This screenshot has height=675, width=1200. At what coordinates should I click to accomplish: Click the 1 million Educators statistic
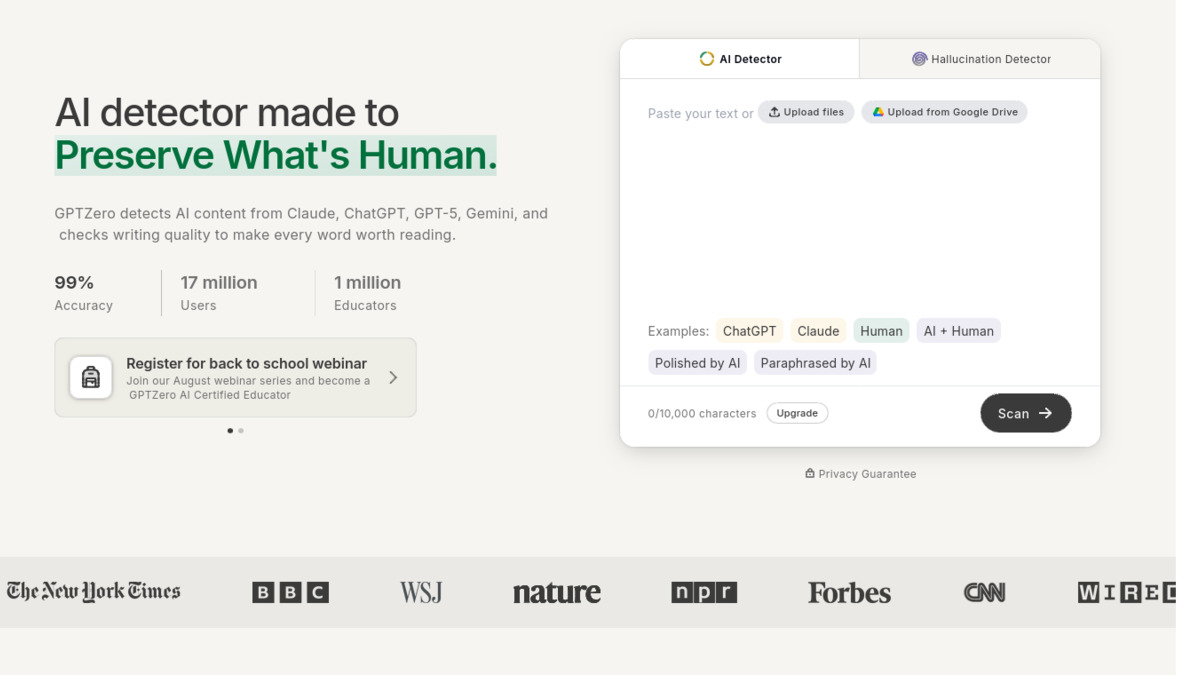pyautogui.click(x=367, y=293)
